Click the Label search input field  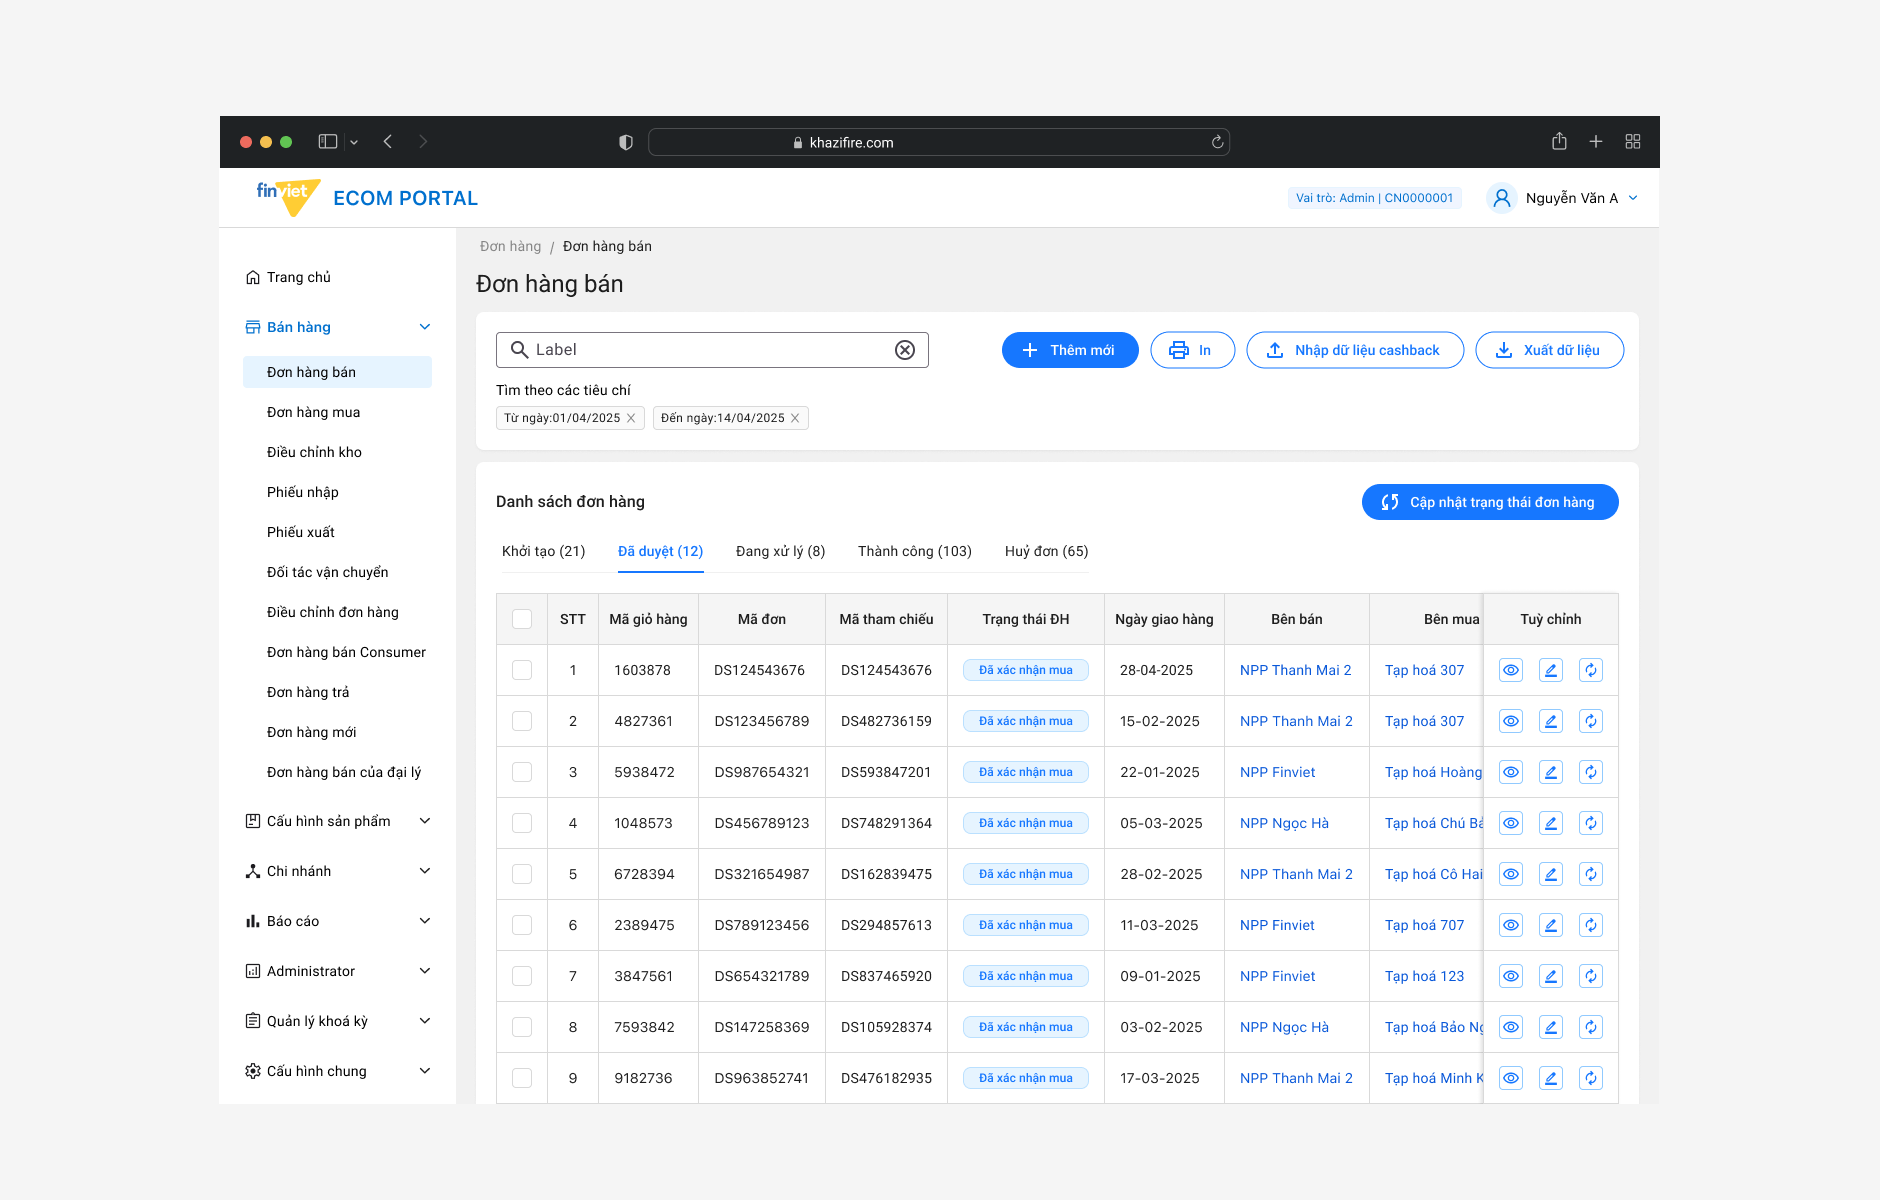point(710,350)
